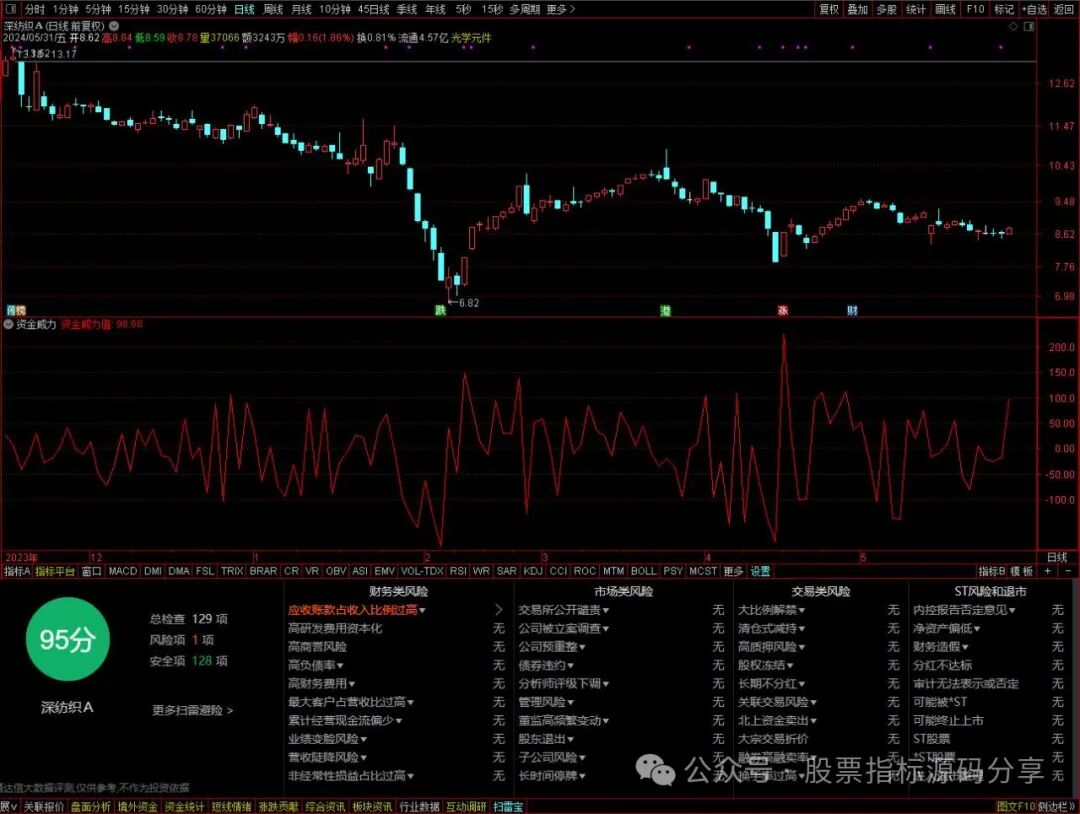Viewport: 1080px width, 814px height.
Task: Expand 更多 indicators in the indicator bar
Action: 733,571
